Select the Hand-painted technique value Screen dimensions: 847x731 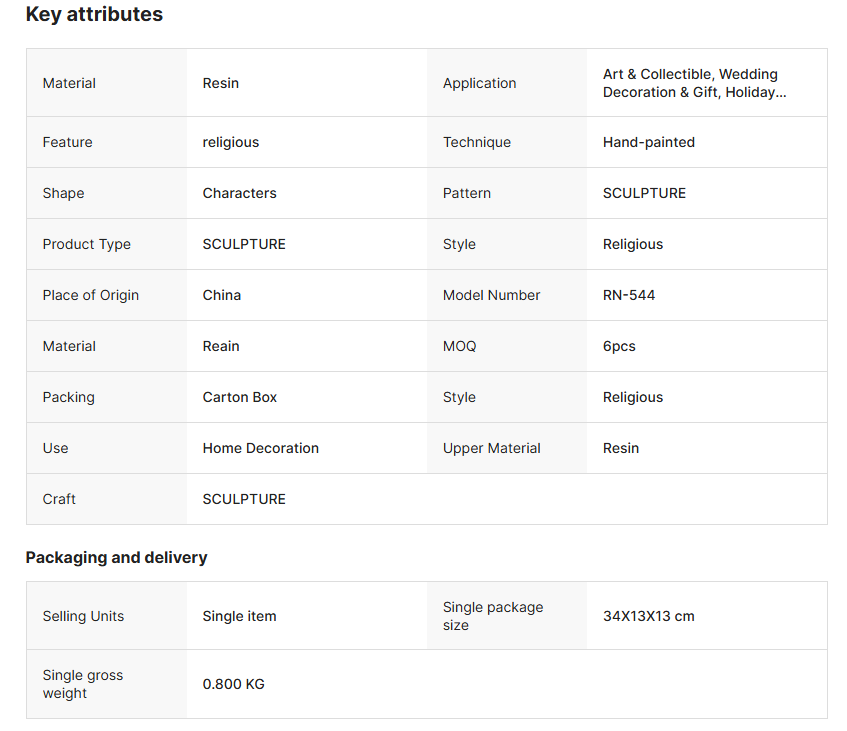click(648, 142)
